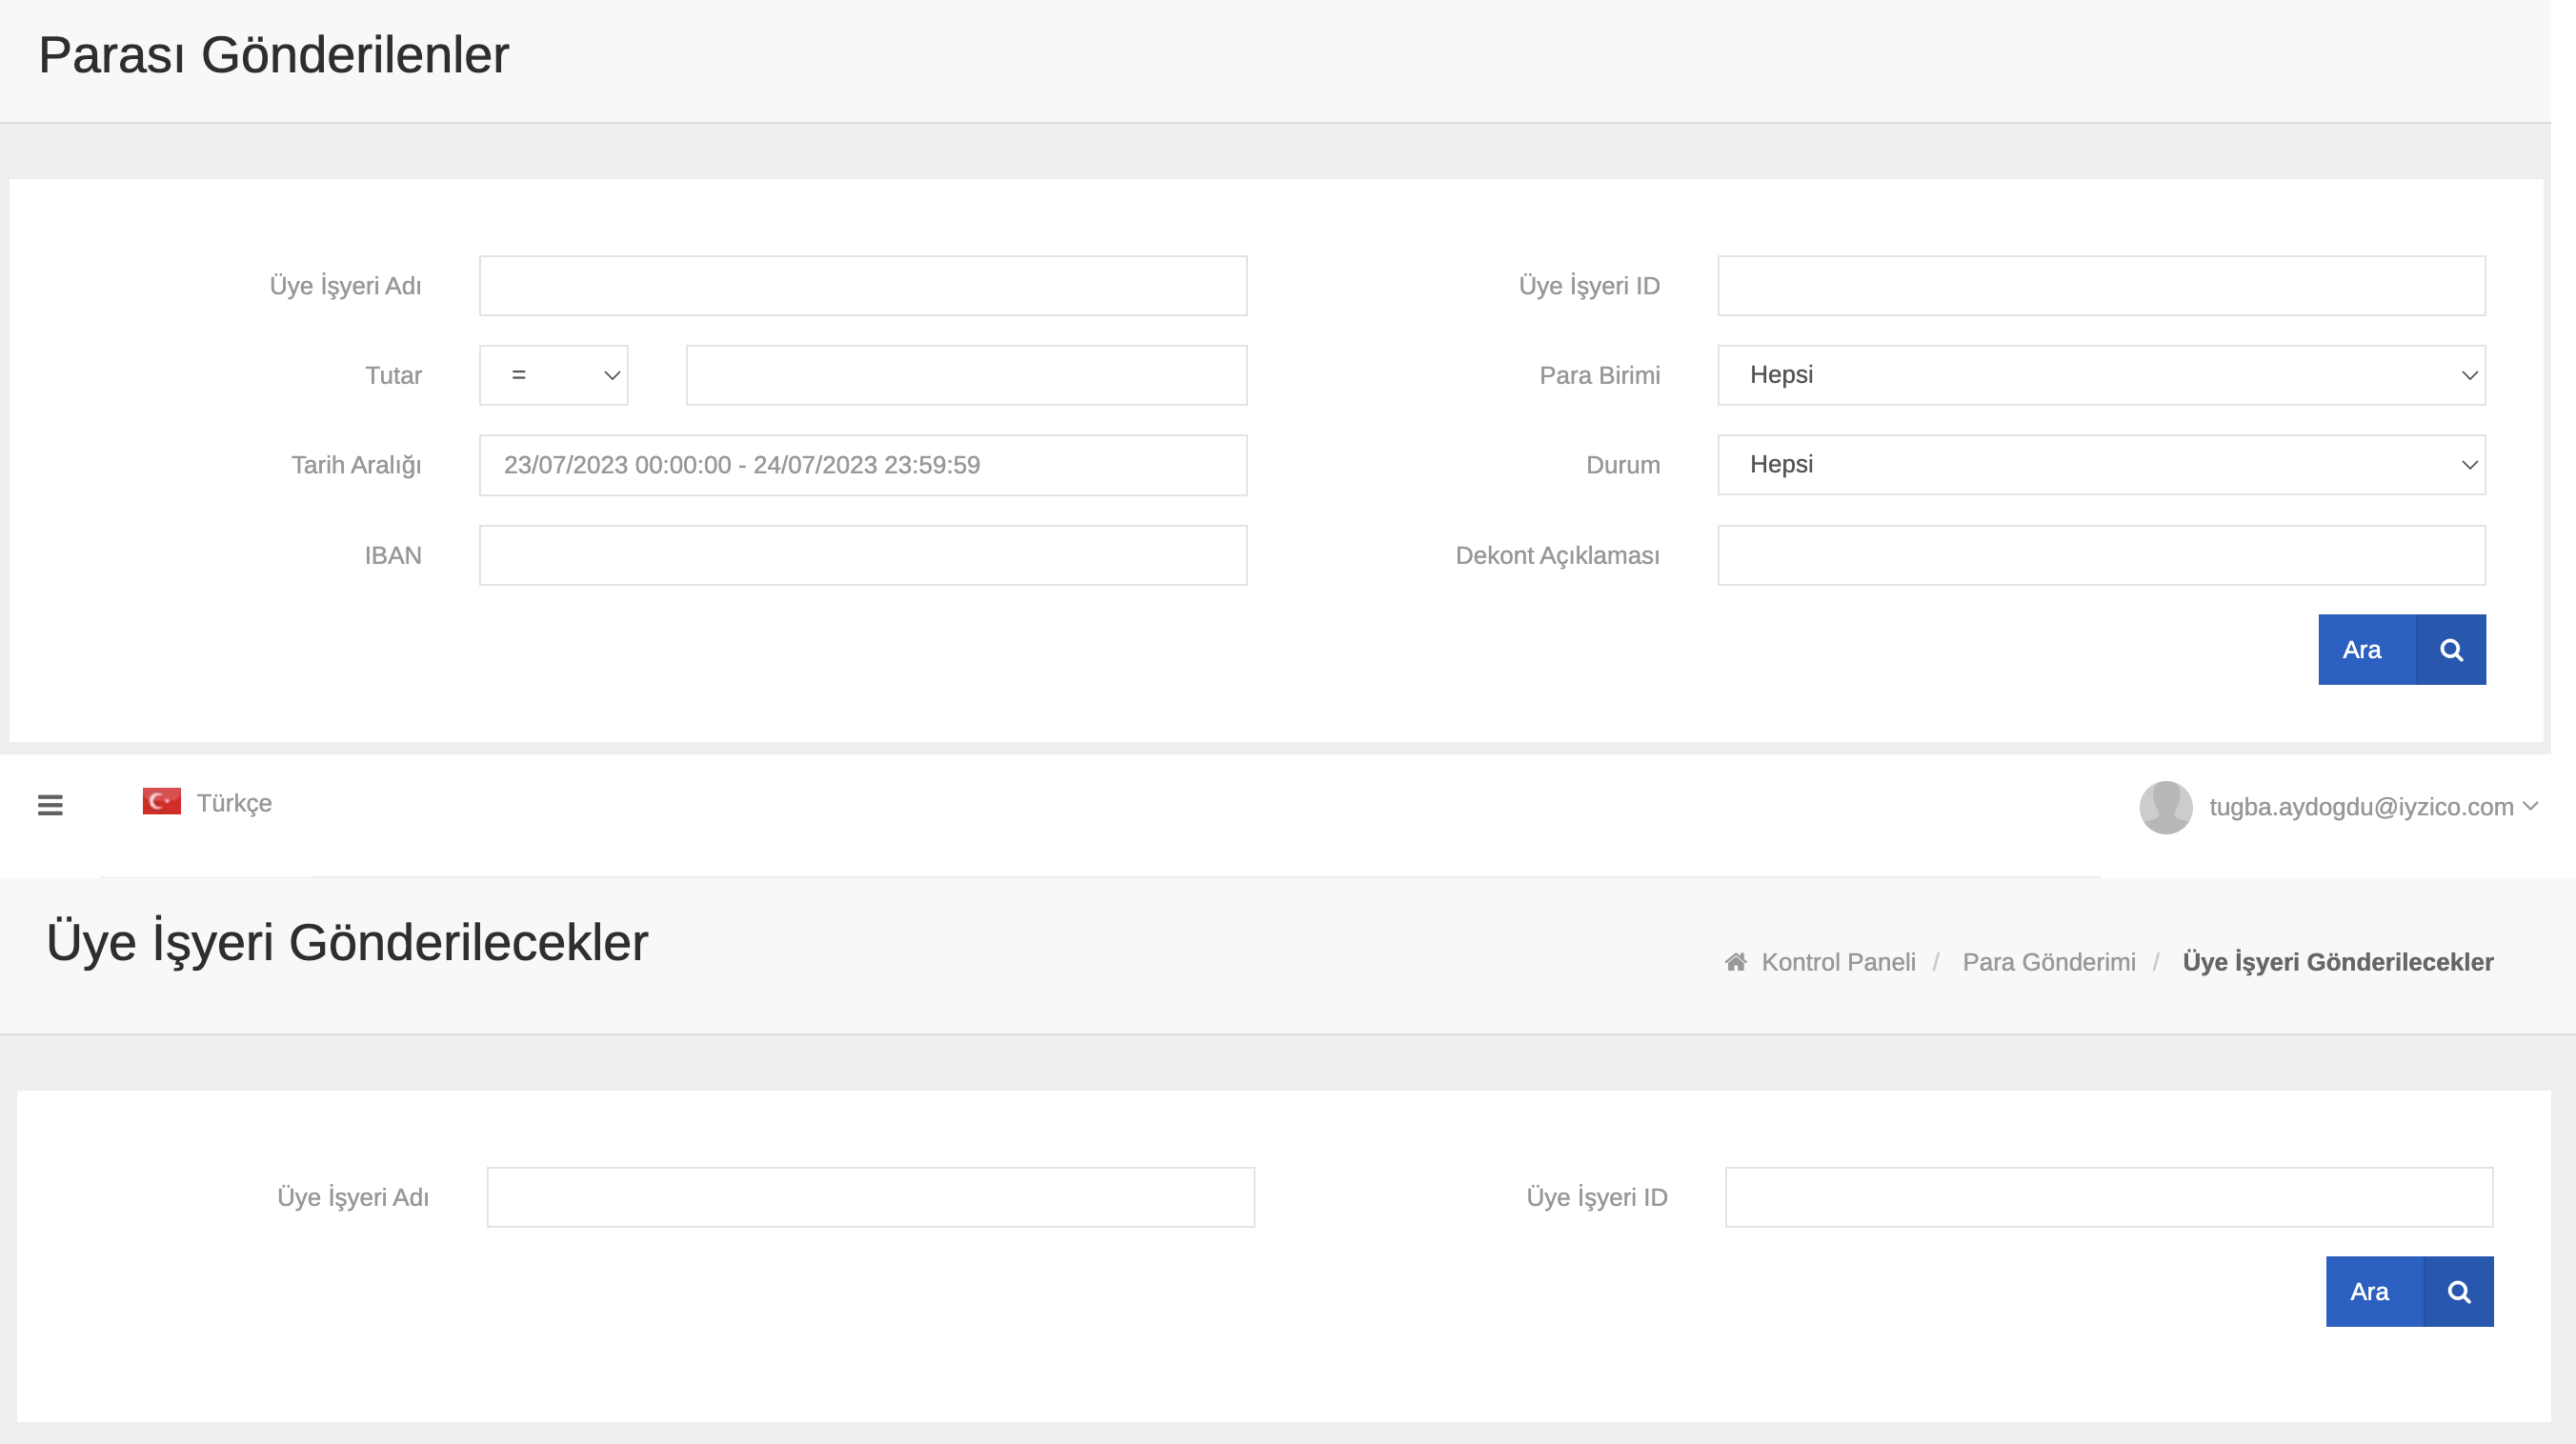This screenshot has width=2576, height=1444.
Task: Click the home icon in the breadcrumb
Action: point(1736,962)
